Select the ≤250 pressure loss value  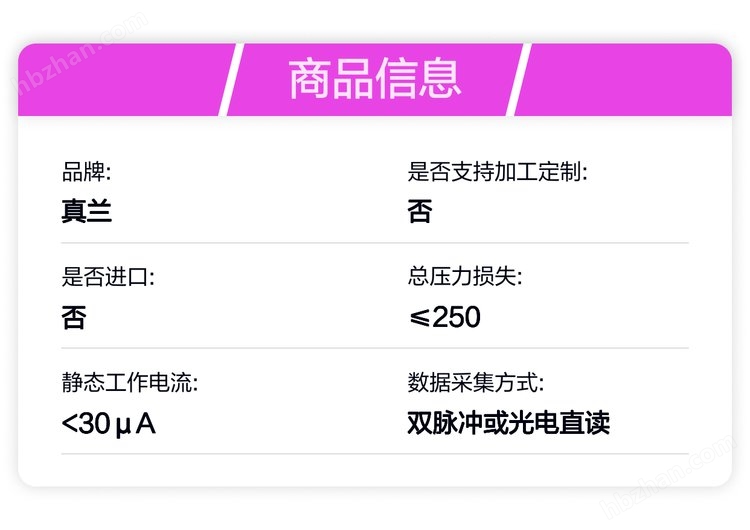[x=444, y=317]
